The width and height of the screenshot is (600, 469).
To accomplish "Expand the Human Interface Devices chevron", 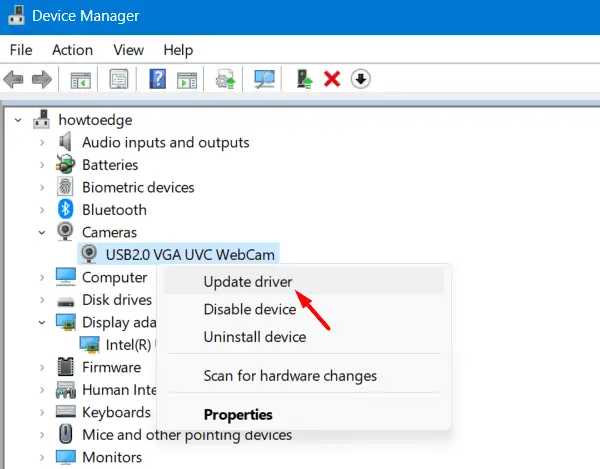I will pos(42,390).
